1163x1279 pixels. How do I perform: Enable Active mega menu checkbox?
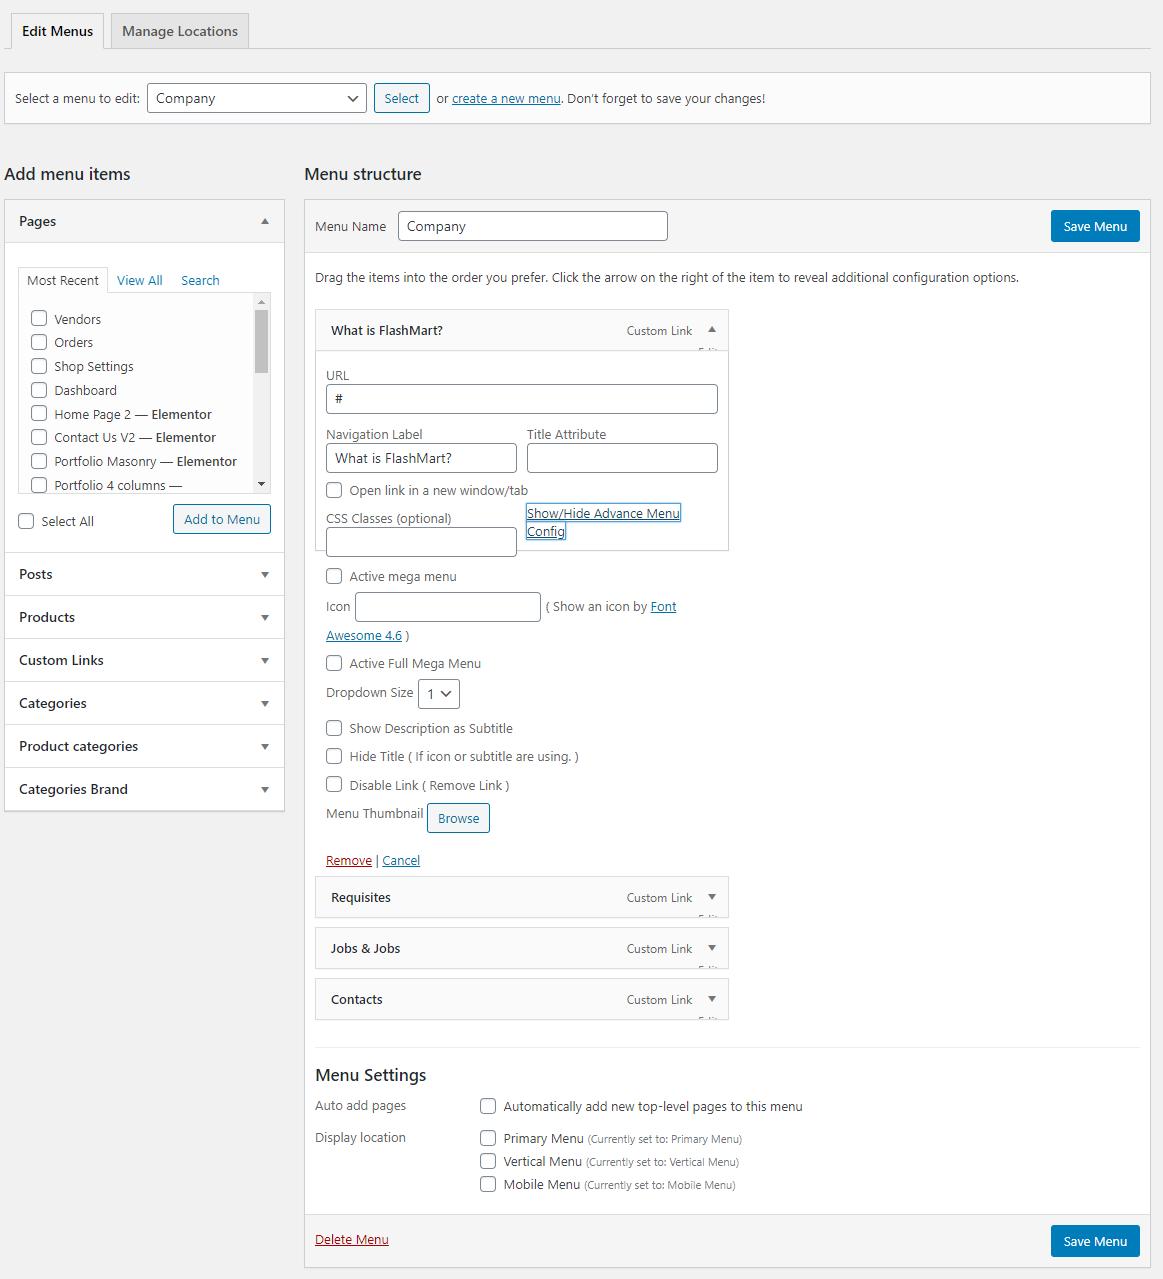[334, 576]
